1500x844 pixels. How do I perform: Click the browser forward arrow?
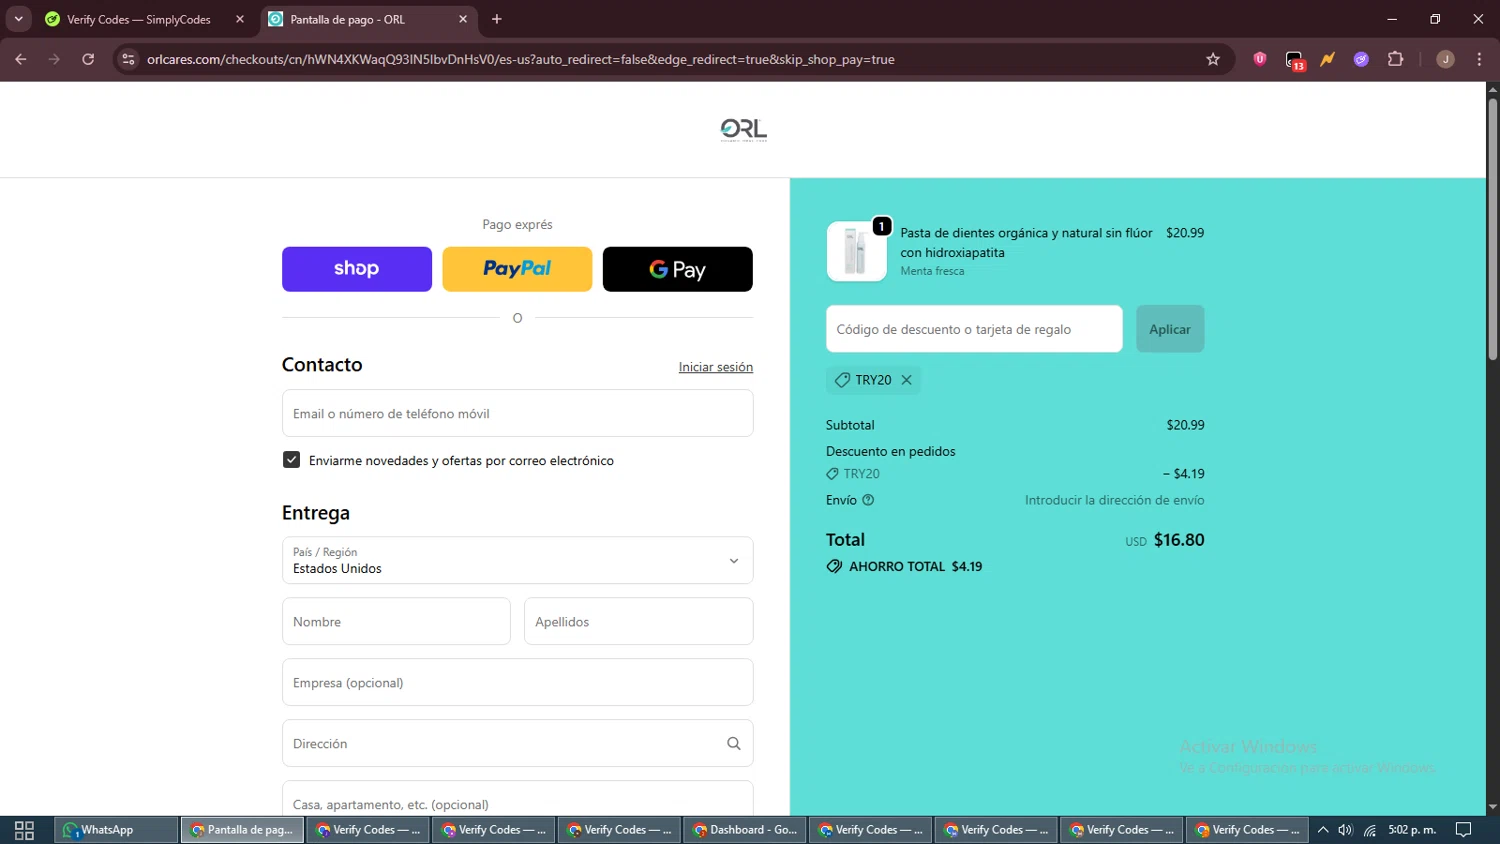(x=54, y=59)
